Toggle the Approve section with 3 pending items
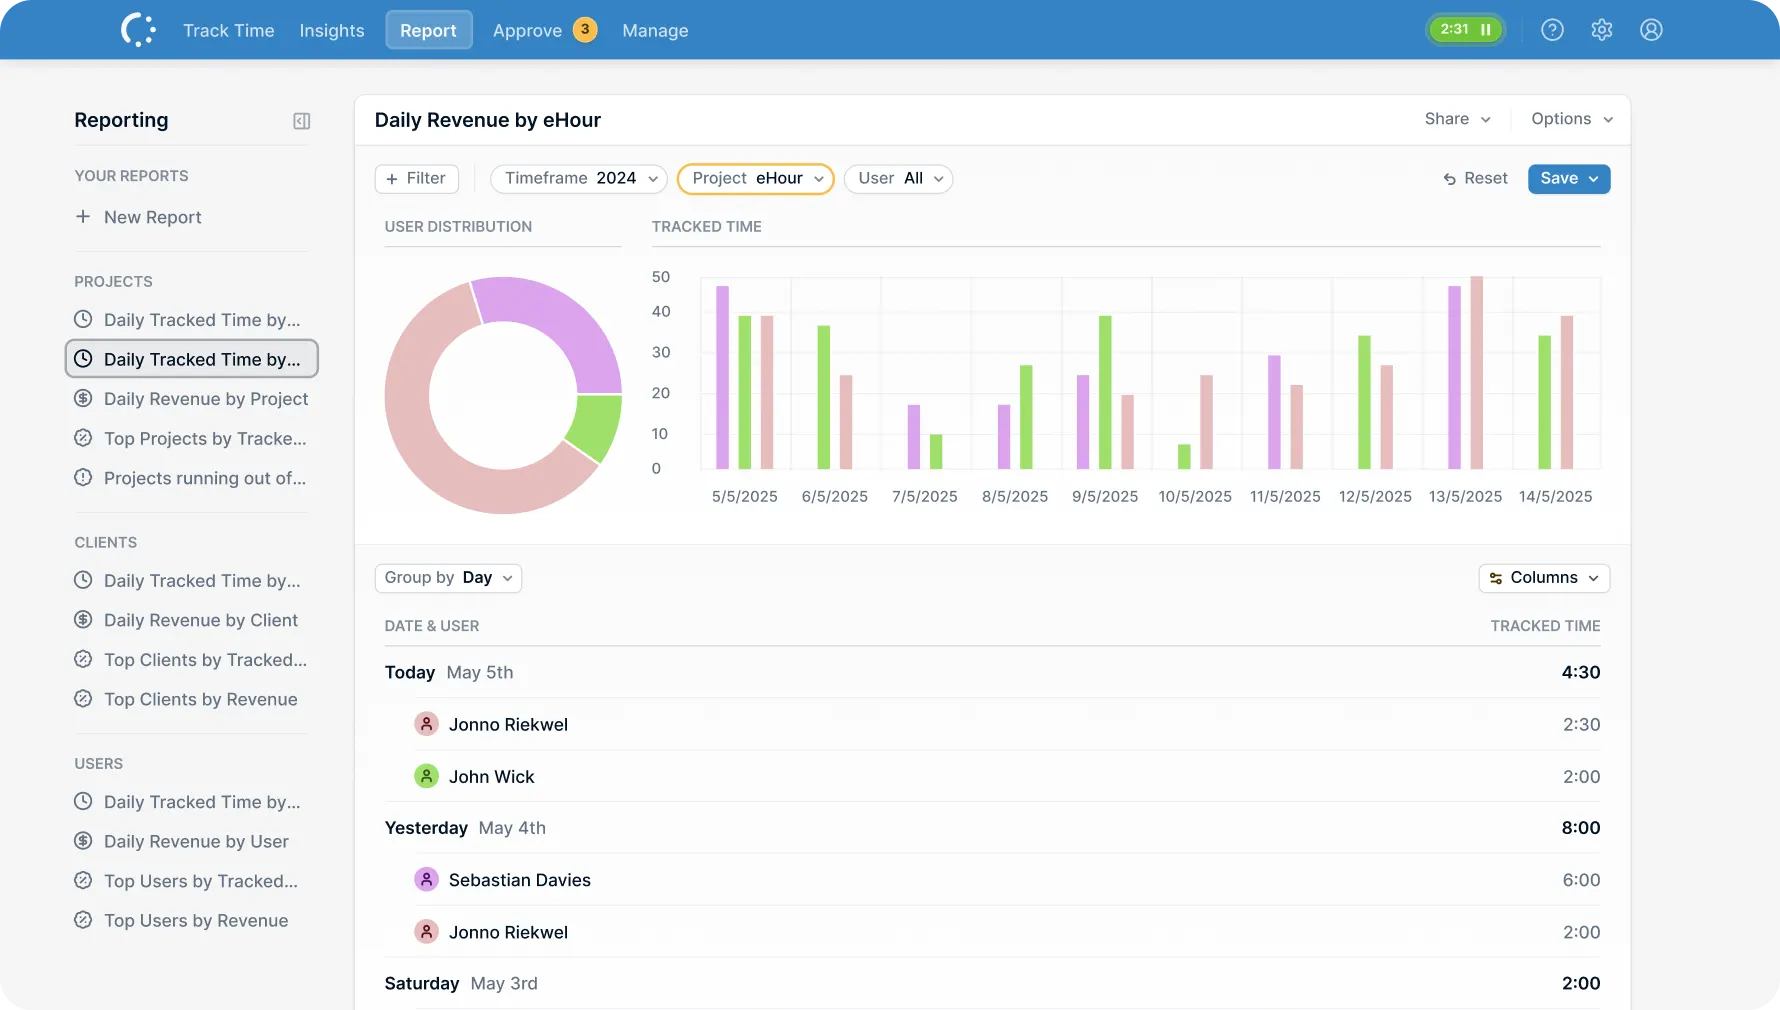The height and width of the screenshot is (1010, 1780). point(543,30)
